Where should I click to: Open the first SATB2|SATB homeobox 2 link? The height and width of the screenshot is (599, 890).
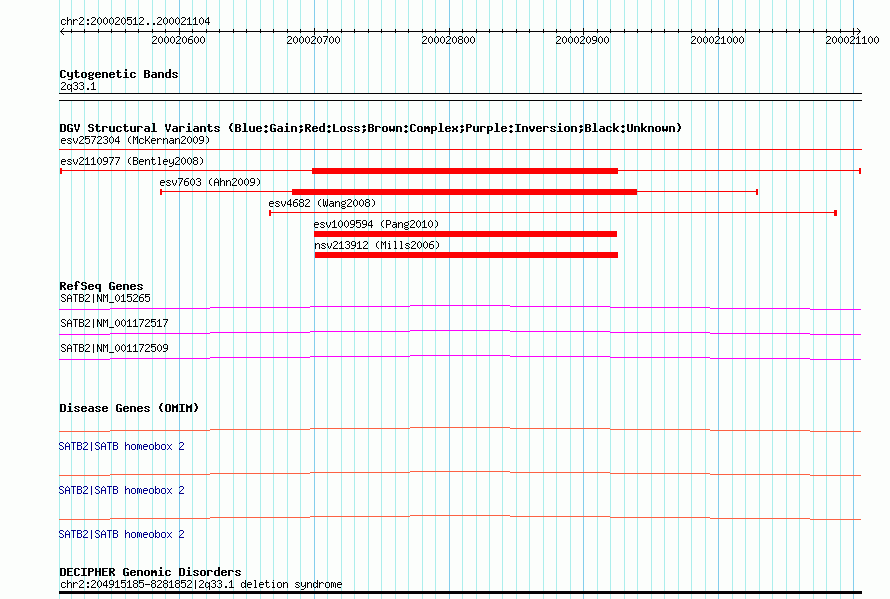pyautogui.click(x=121, y=447)
